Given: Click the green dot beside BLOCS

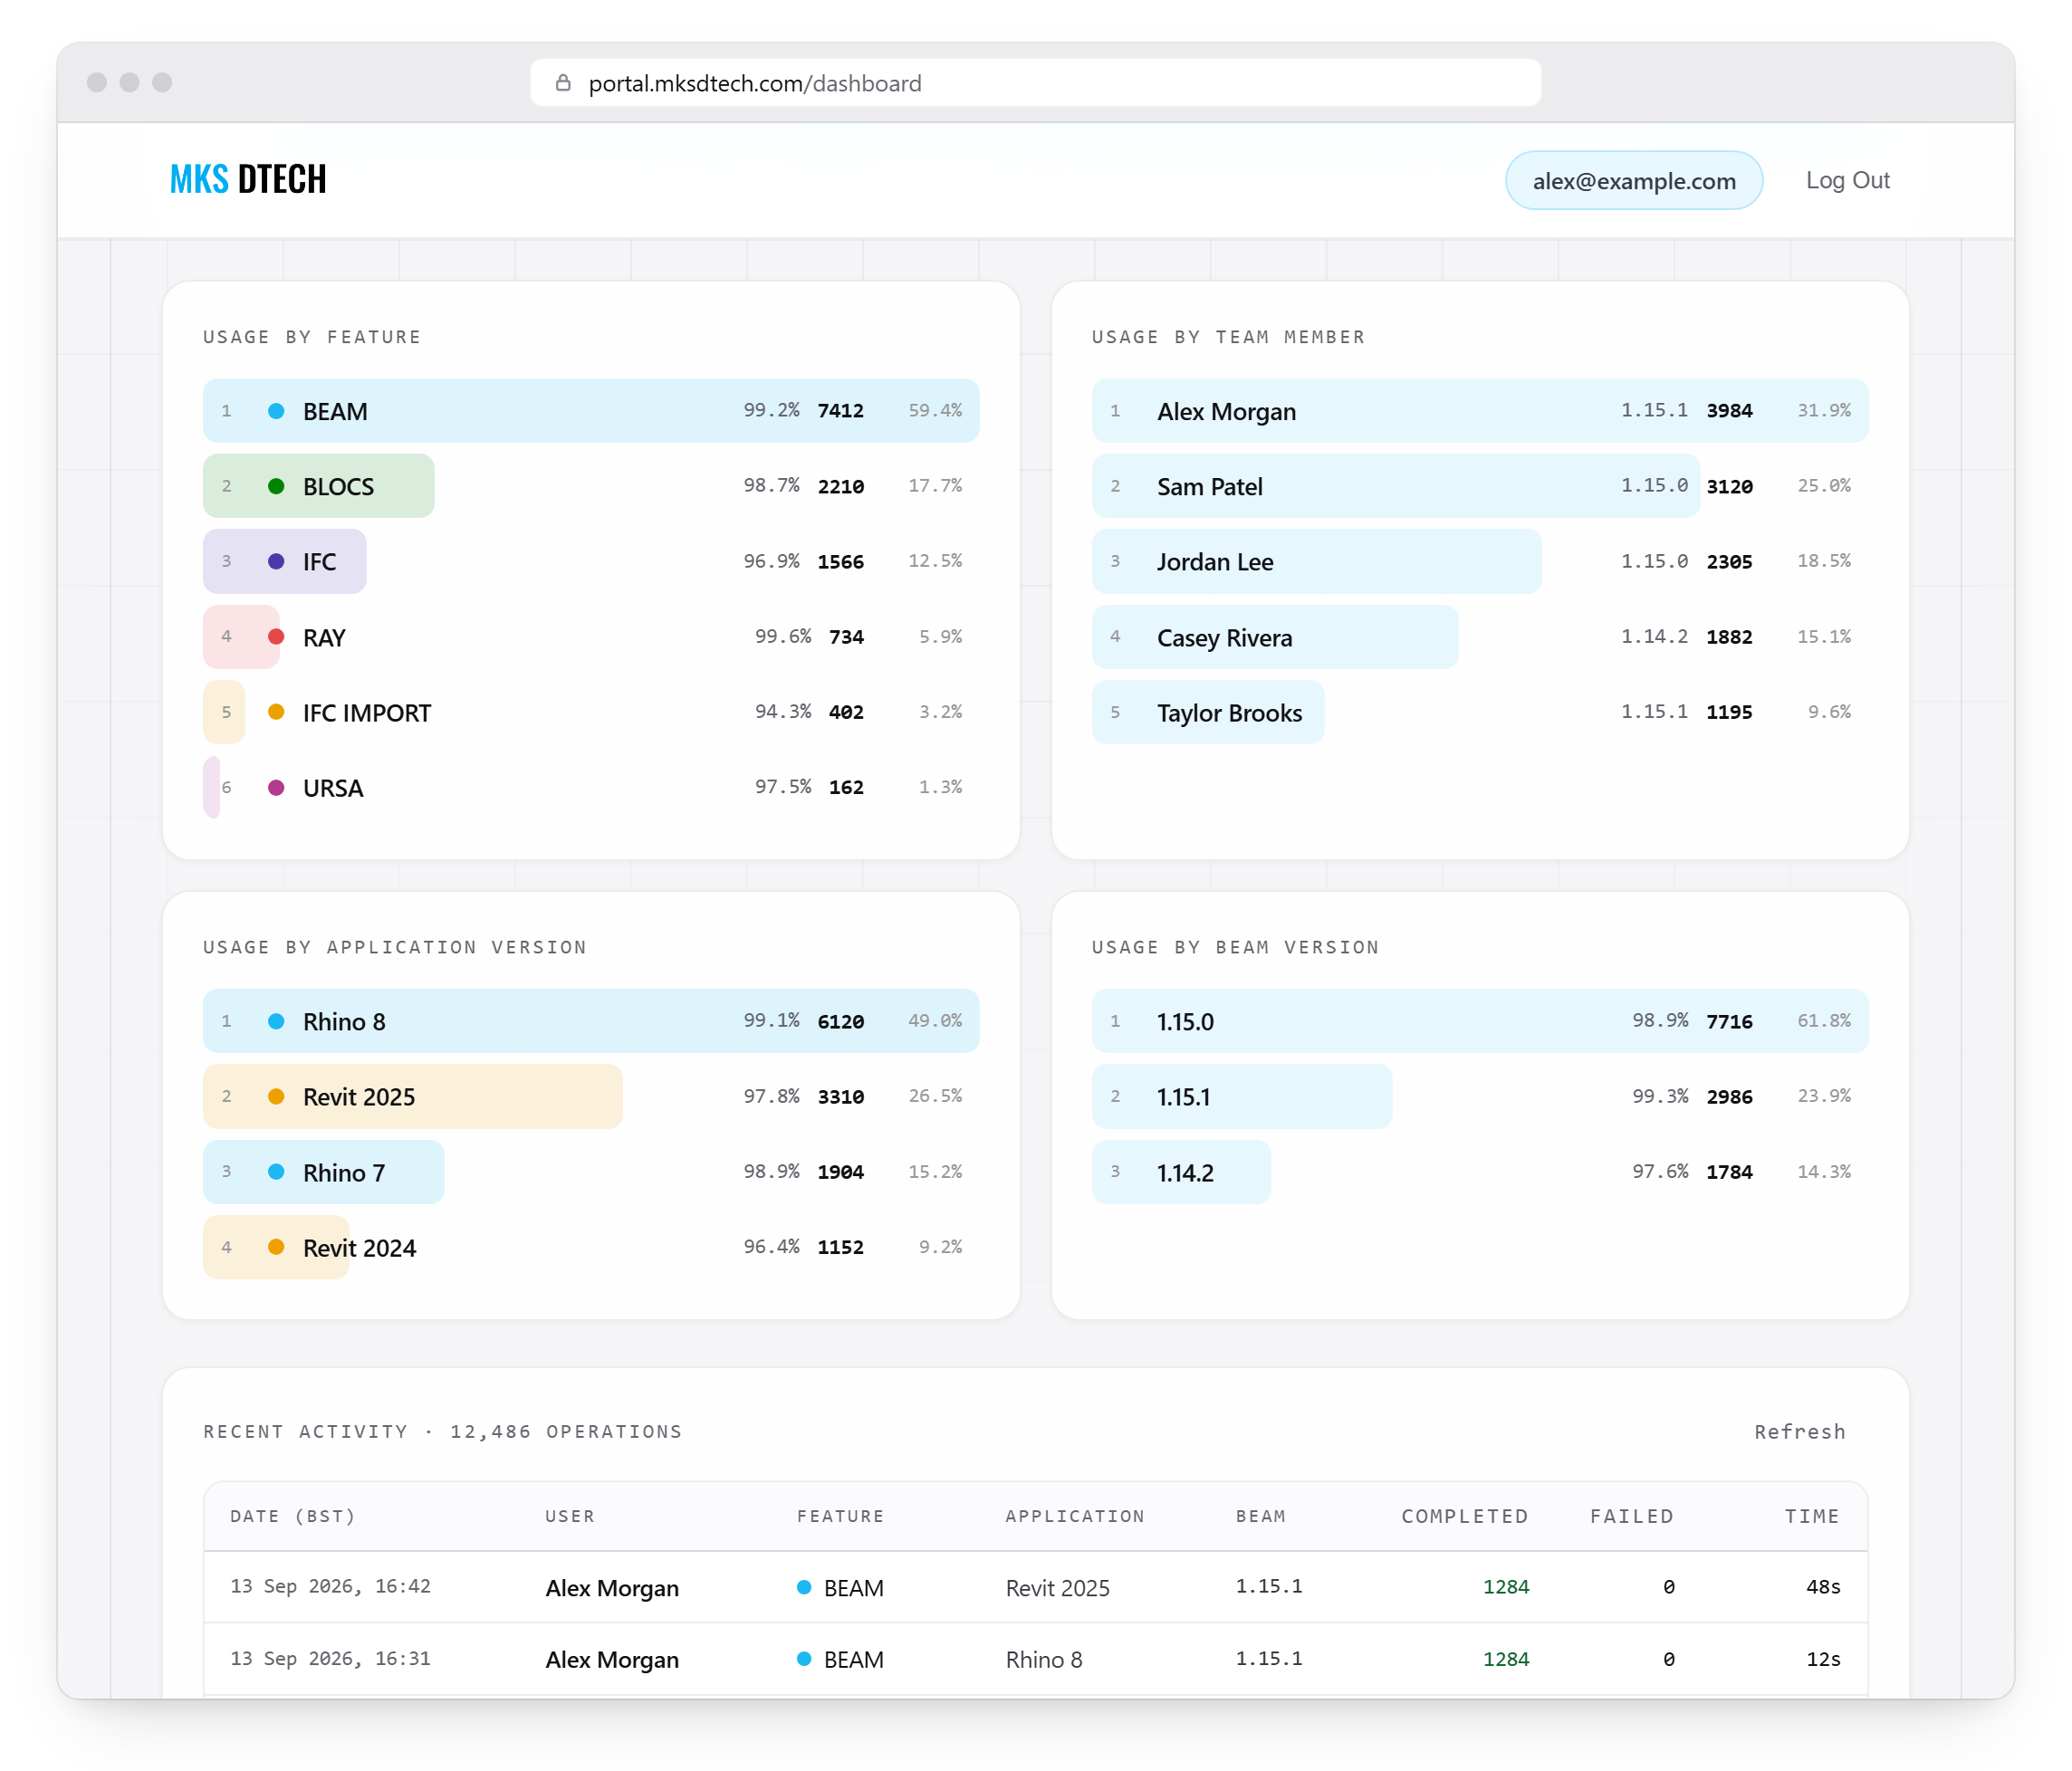Looking at the screenshot, I should 276,486.
